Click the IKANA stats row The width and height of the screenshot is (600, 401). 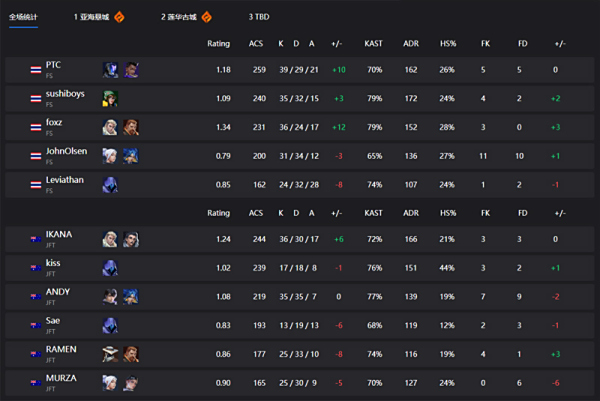point(300,240)
